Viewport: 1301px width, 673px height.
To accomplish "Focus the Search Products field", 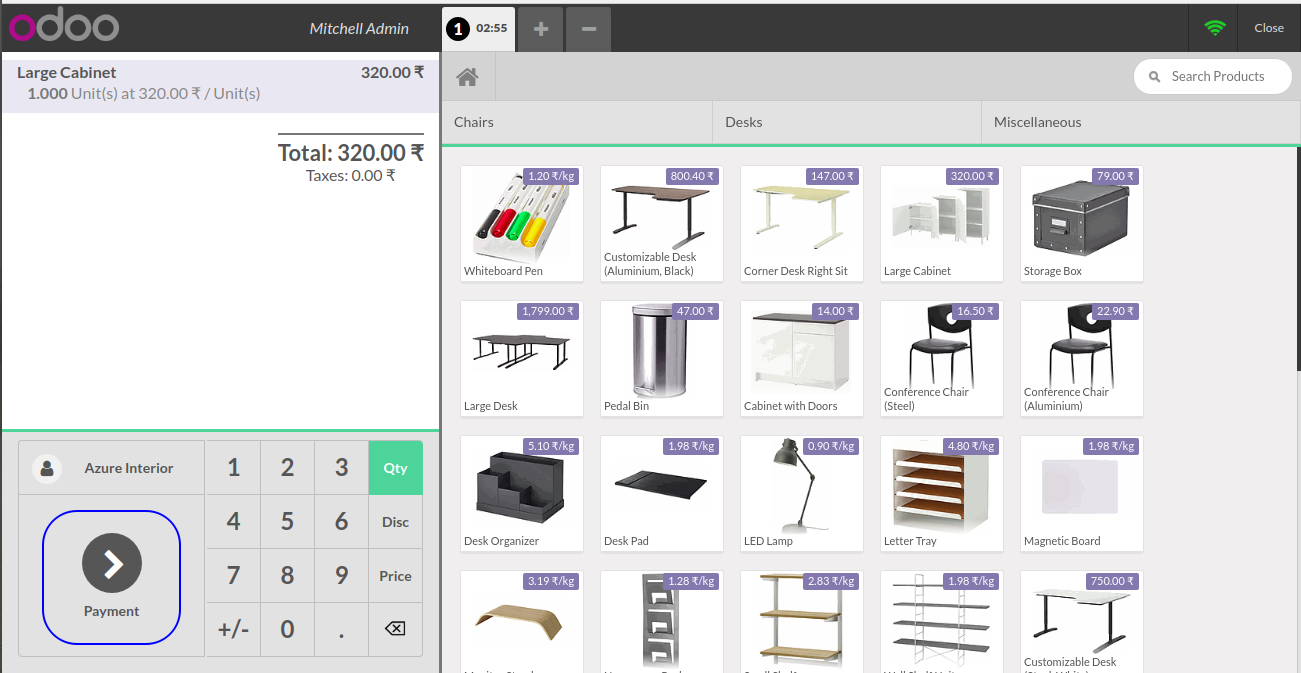I will click(x=1212, y=76).
